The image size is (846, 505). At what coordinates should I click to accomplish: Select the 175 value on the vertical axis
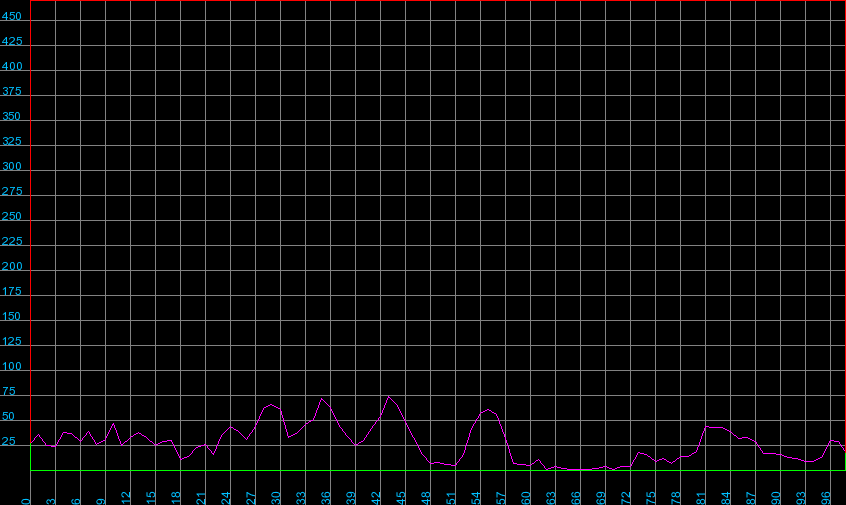(11, 291)
